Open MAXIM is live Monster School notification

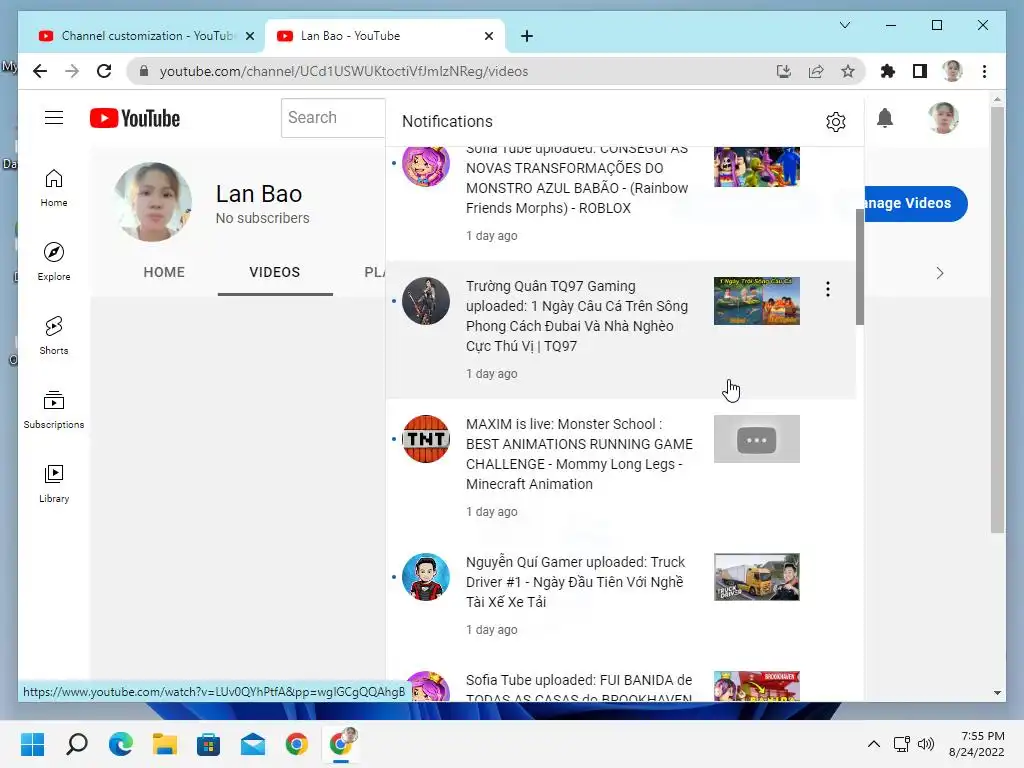(620, 468)
